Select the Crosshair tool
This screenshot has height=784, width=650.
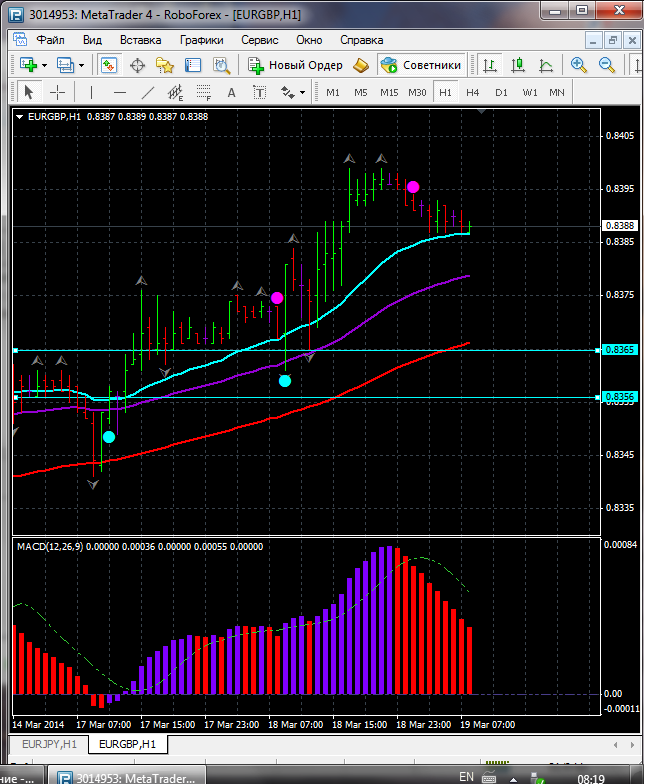(x=58, y=92)
